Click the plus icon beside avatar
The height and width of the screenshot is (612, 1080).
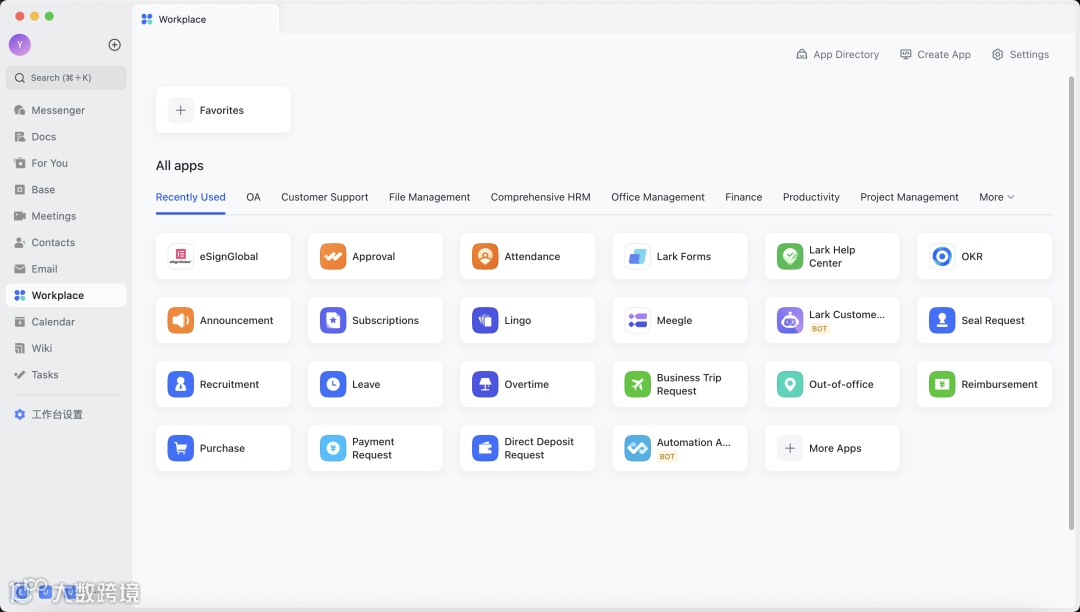coord(114,45)
